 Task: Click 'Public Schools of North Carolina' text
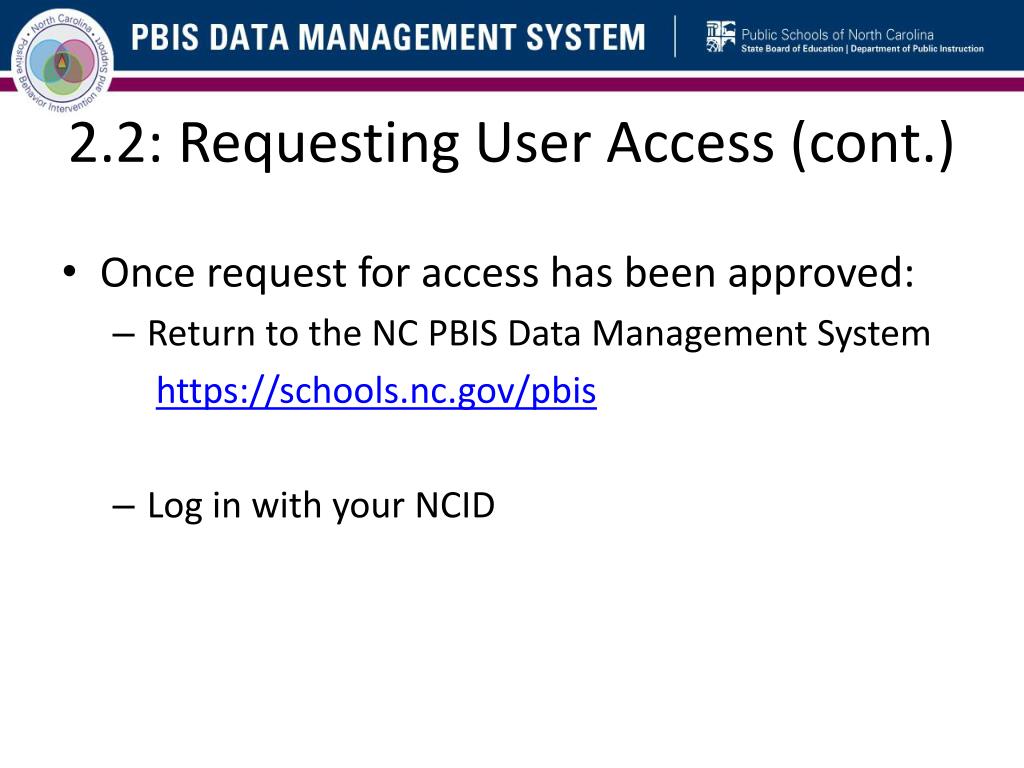click(x=837, y=35)
